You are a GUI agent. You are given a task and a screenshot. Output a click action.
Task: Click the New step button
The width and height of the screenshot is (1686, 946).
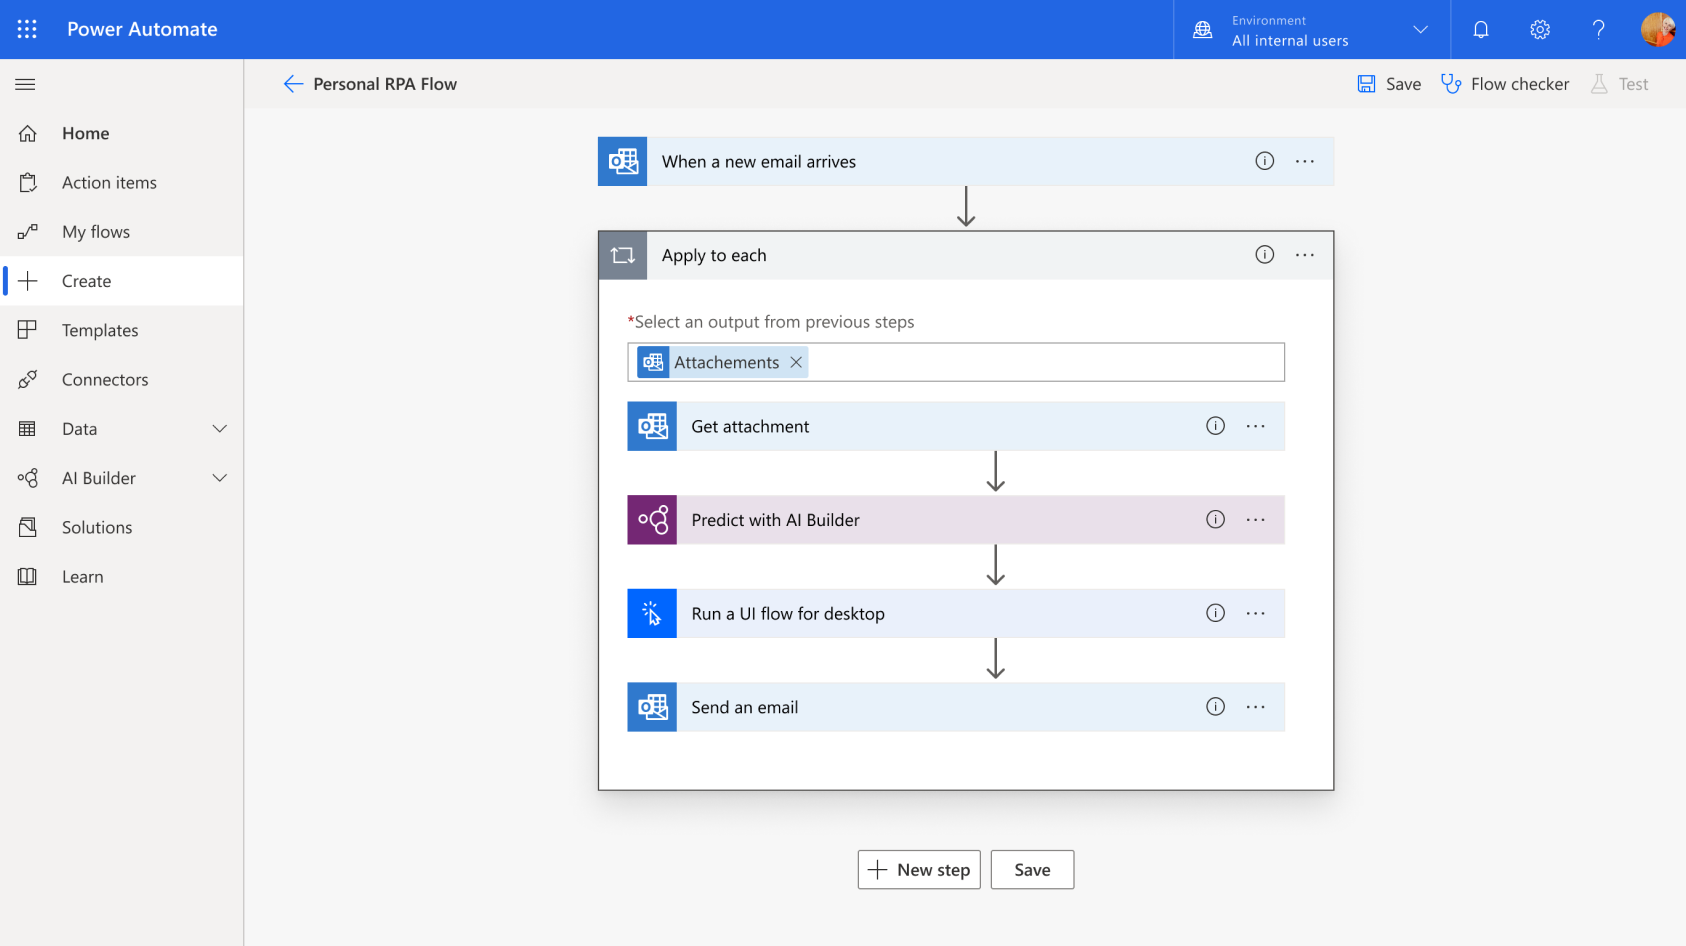(x=919, y=870)
